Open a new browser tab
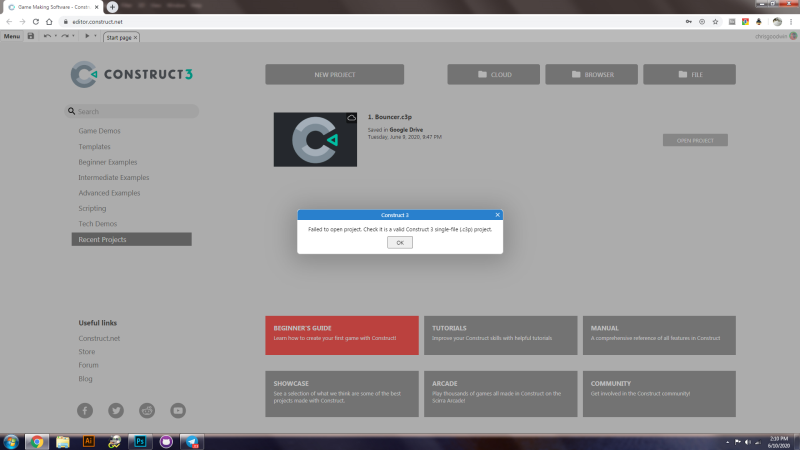Screen dimensions: 800x450 pos(112,7)
